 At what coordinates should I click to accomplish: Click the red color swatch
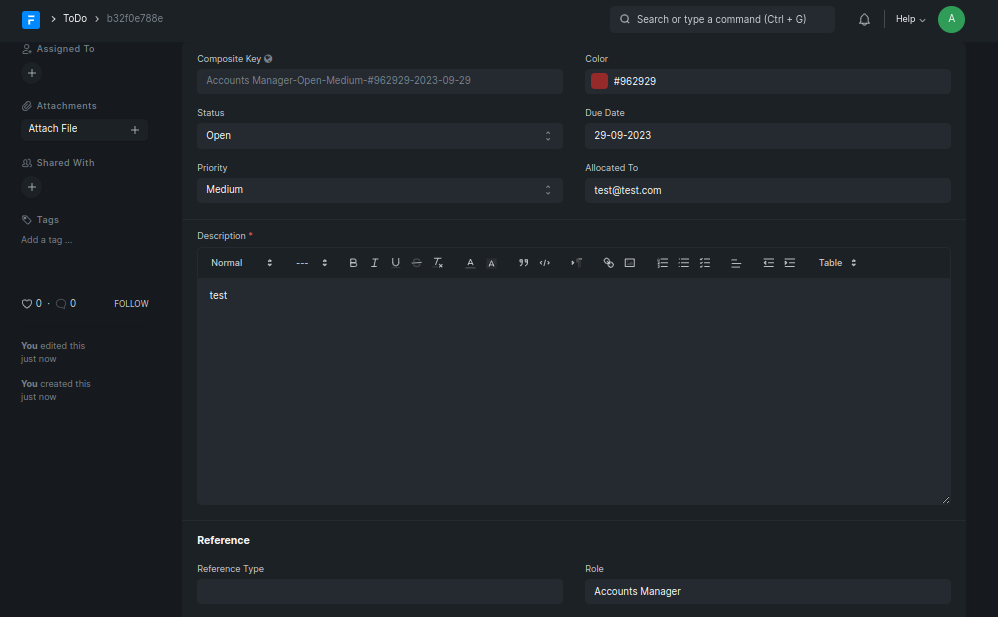point(599,81)
